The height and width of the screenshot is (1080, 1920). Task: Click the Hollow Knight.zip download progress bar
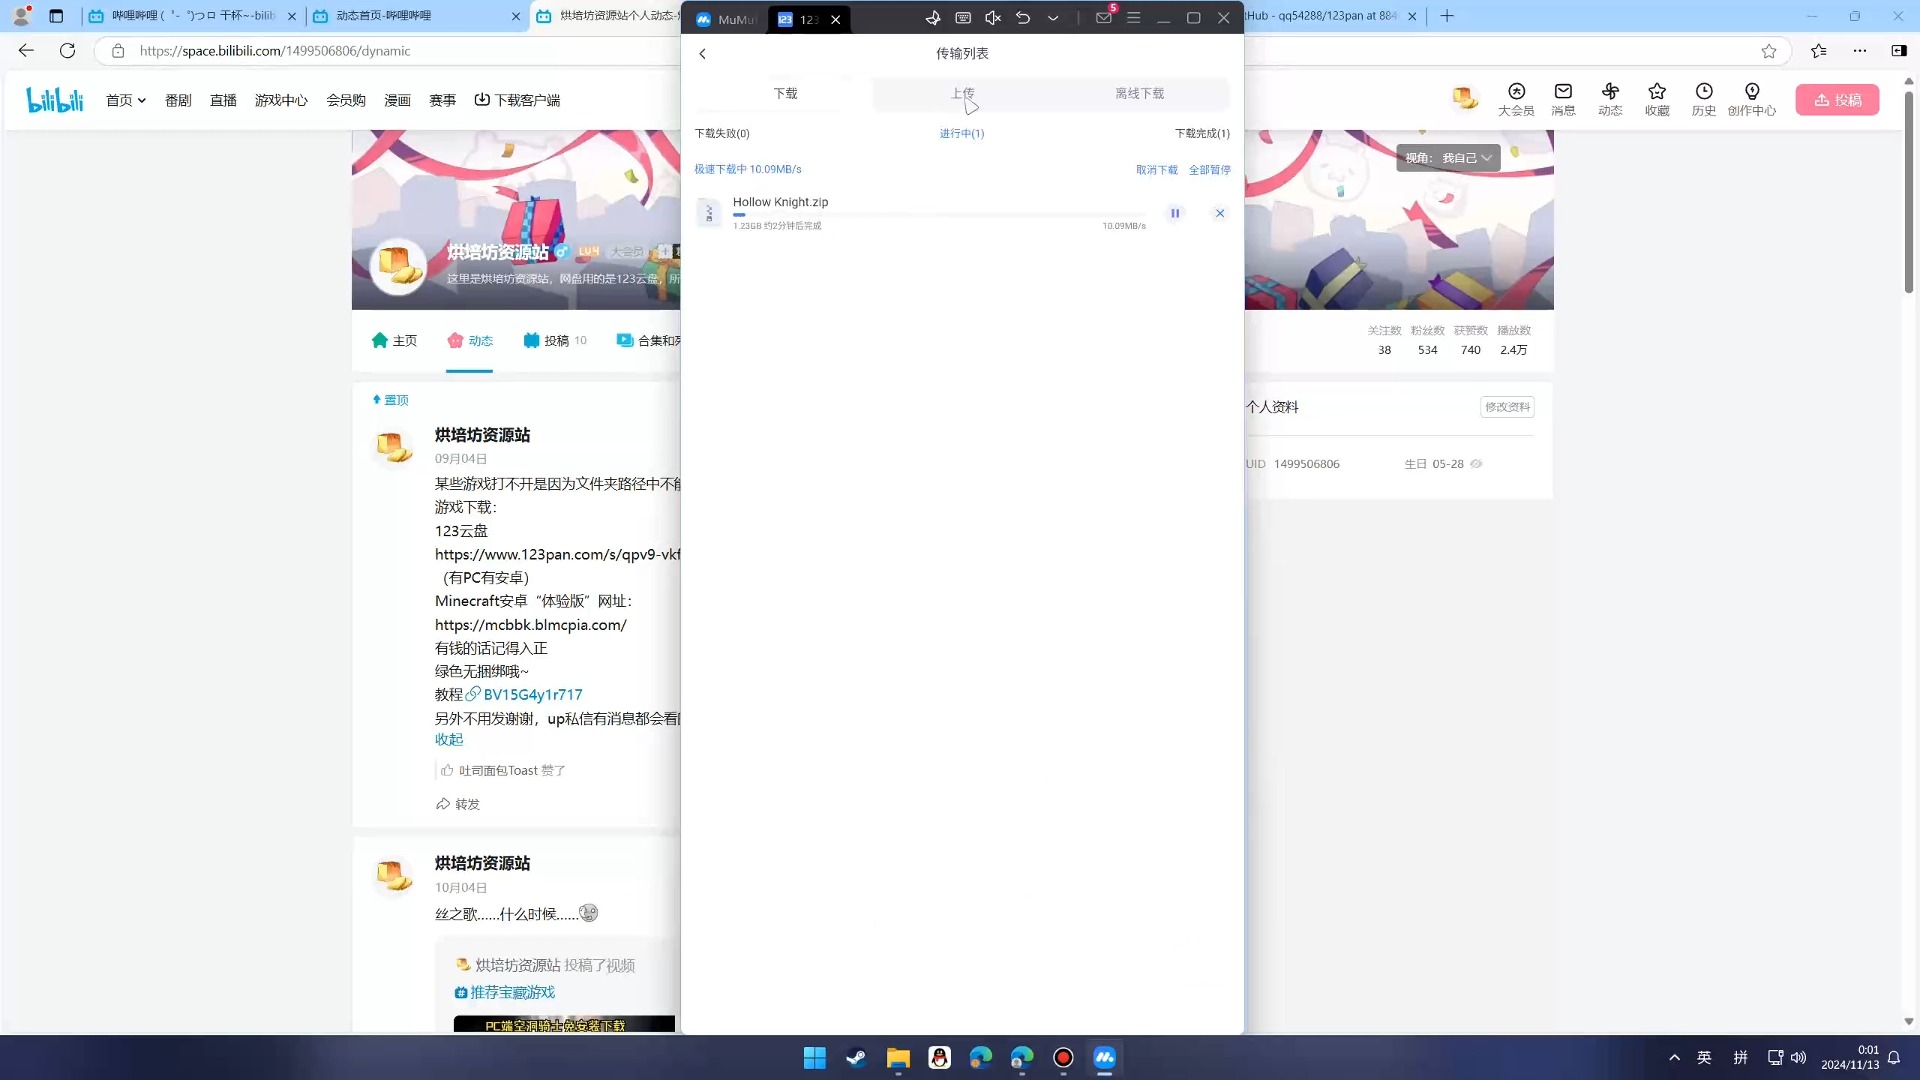pyautogui.click(x=939, y=215)
